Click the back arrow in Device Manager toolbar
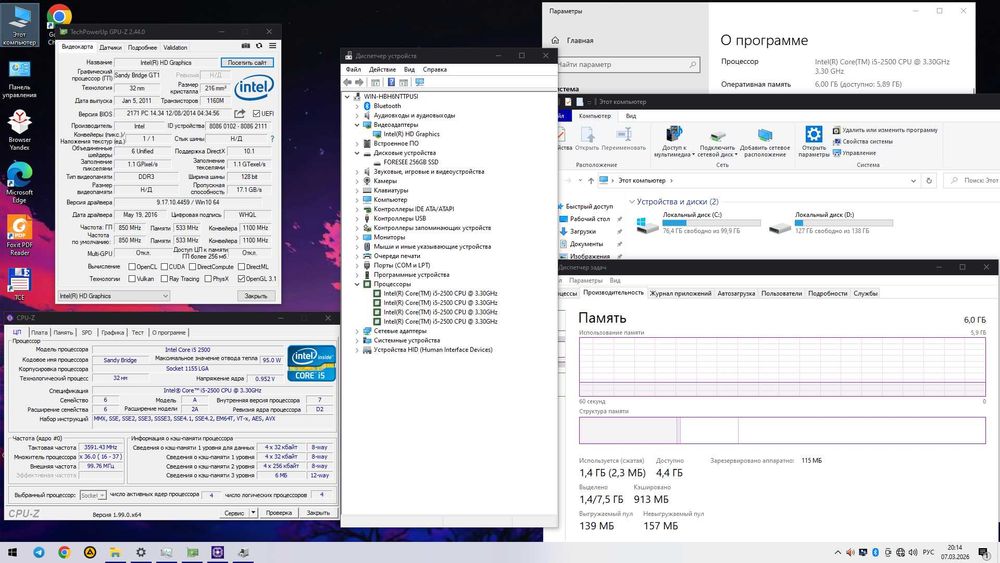This screenshot has width=1000, height=563. [x=348, y=82]
